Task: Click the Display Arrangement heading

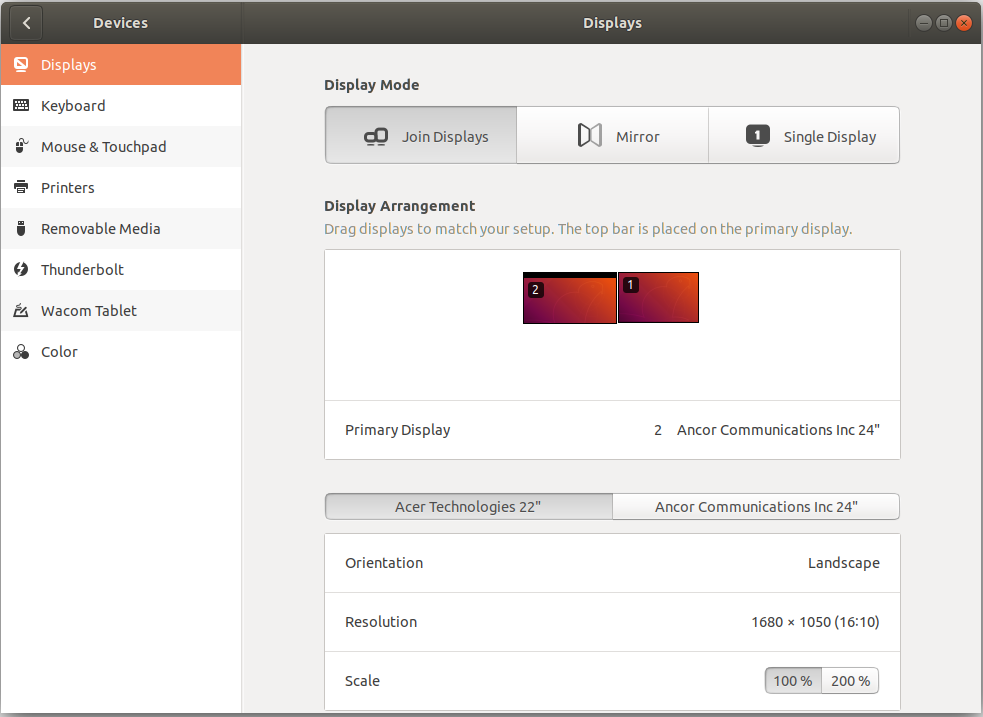Action: point(399,206)
